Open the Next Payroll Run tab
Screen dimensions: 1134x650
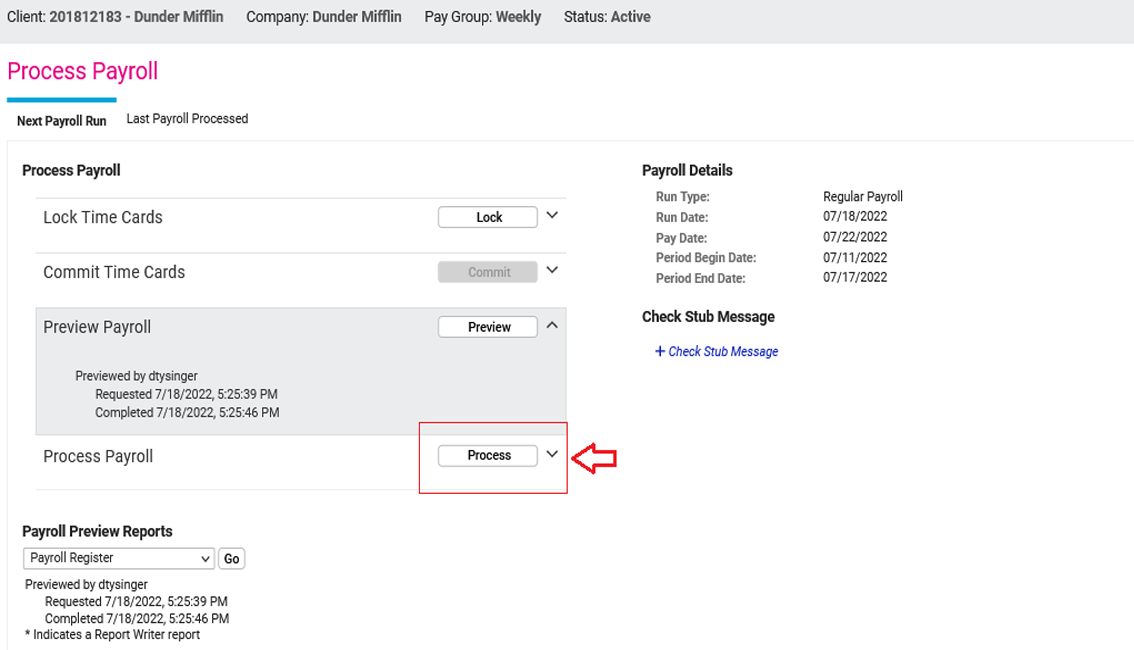pos(61,121)
